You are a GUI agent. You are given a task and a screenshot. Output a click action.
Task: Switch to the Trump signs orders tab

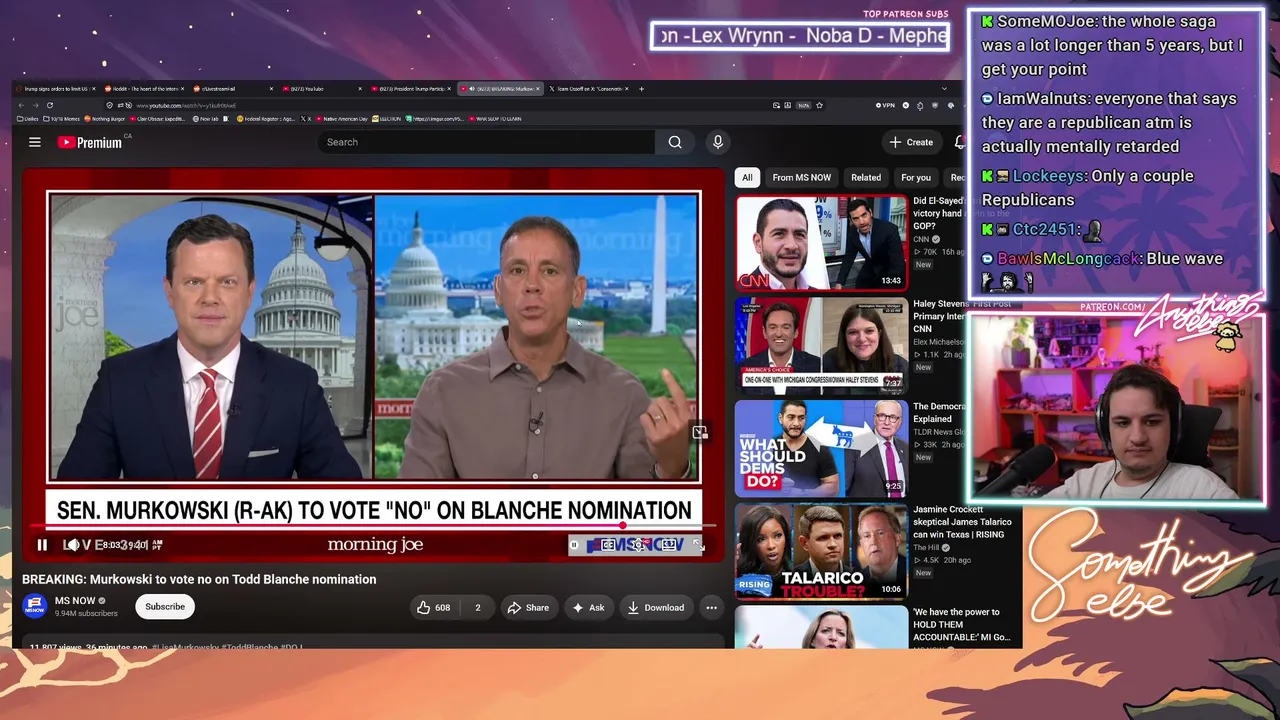pos(56,89)
